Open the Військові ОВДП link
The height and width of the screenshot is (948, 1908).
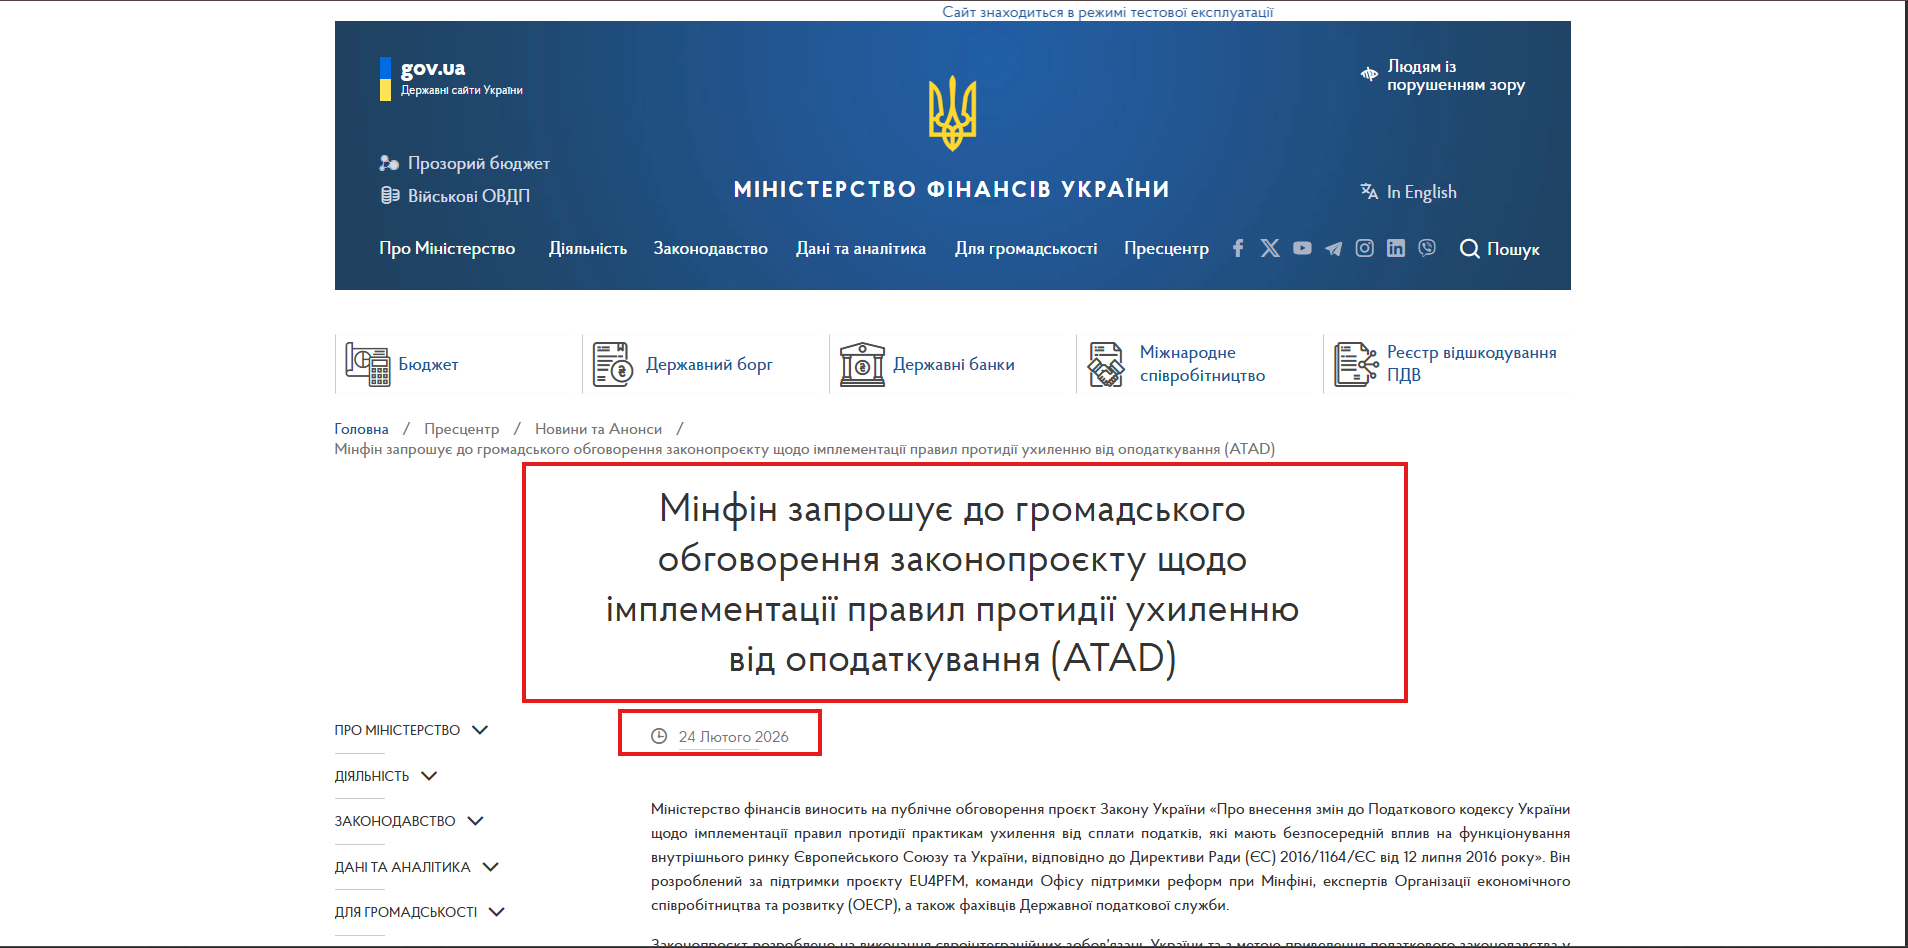[469, 196]
